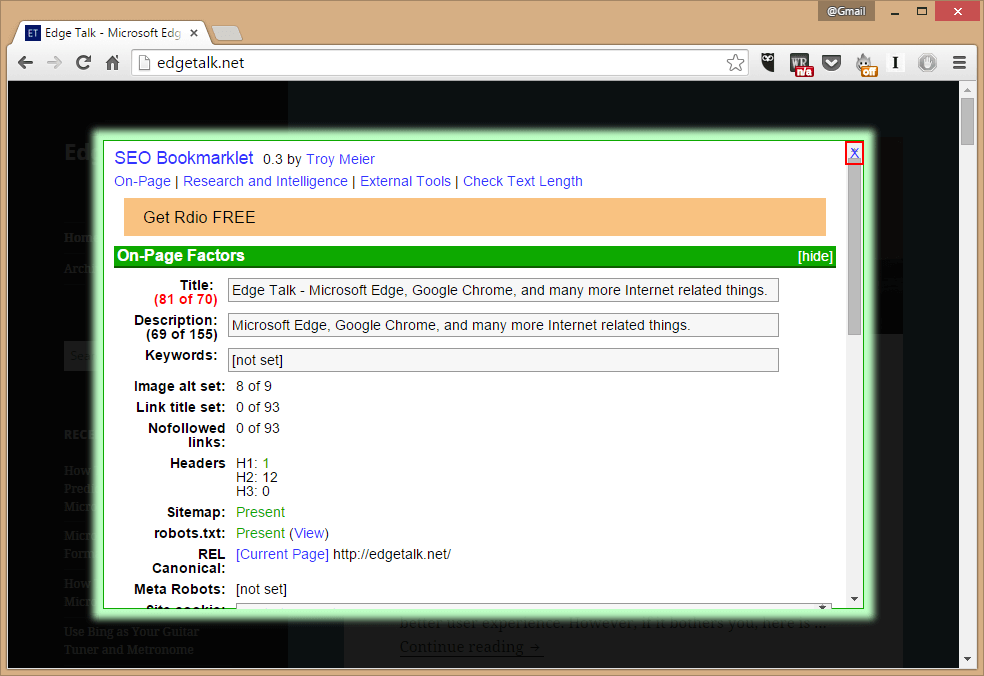Open a new tab next to Edge Talk
Viewport: 984px width, 676px height.
(x=227, y=33)
